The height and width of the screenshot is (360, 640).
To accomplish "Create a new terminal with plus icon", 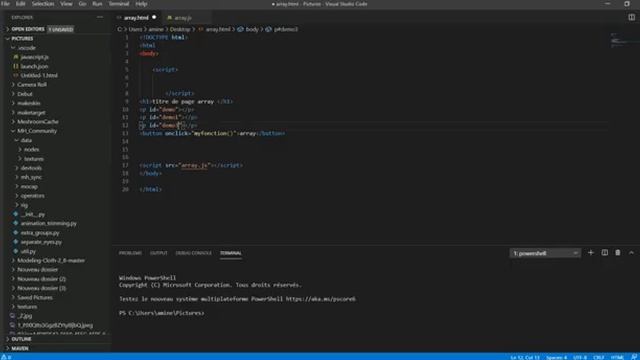I will [591, 253].
